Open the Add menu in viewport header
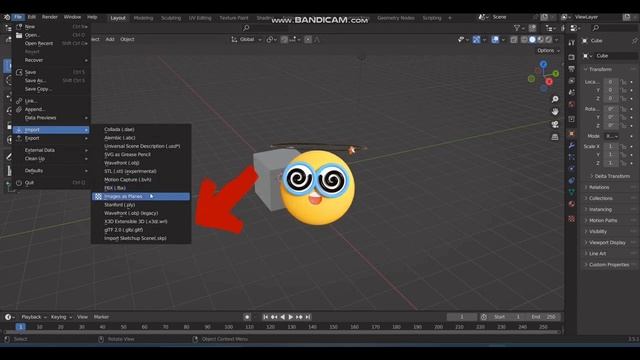This screenshot has width=640, height=360. click(110, 39)
